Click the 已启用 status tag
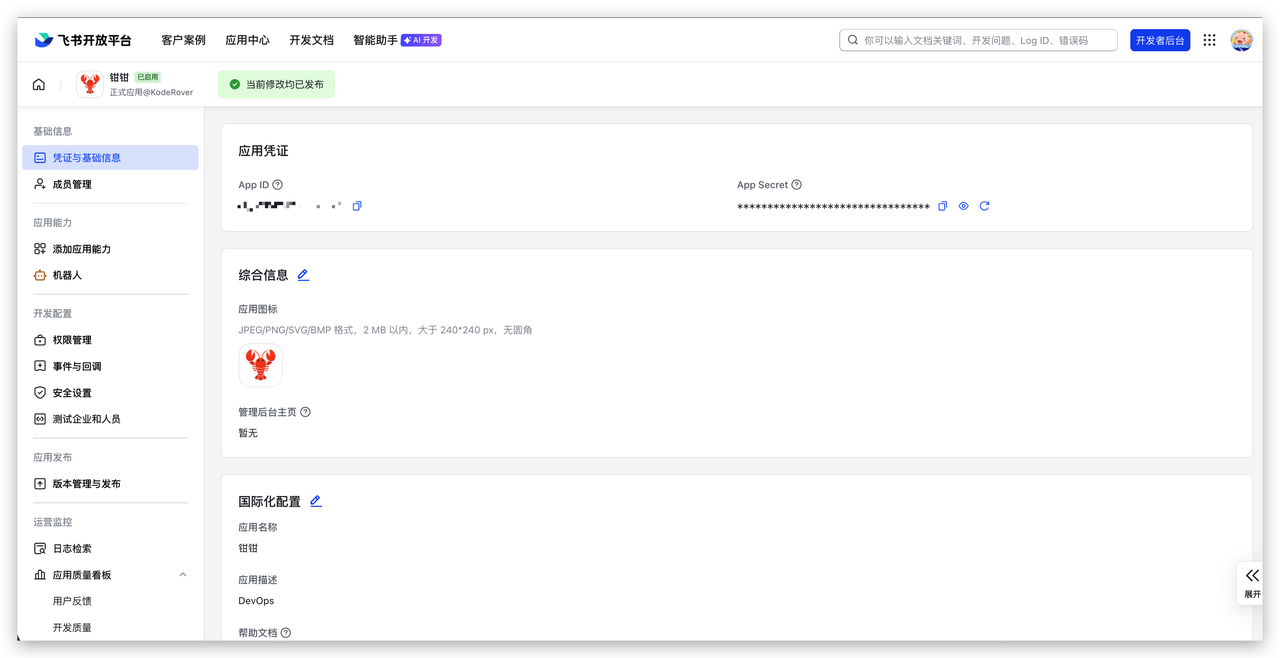The width and height of the screenshot is (1280, 658). [148, 77]
